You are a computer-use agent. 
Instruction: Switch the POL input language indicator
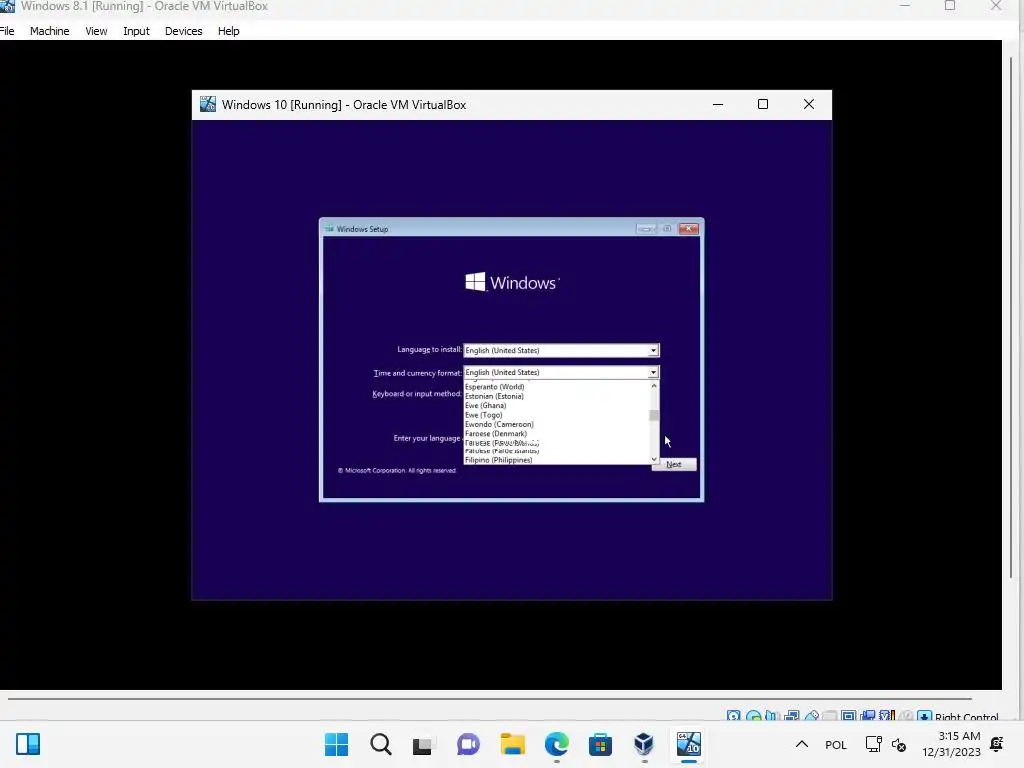pyautogui.click(x=836, y=745)
